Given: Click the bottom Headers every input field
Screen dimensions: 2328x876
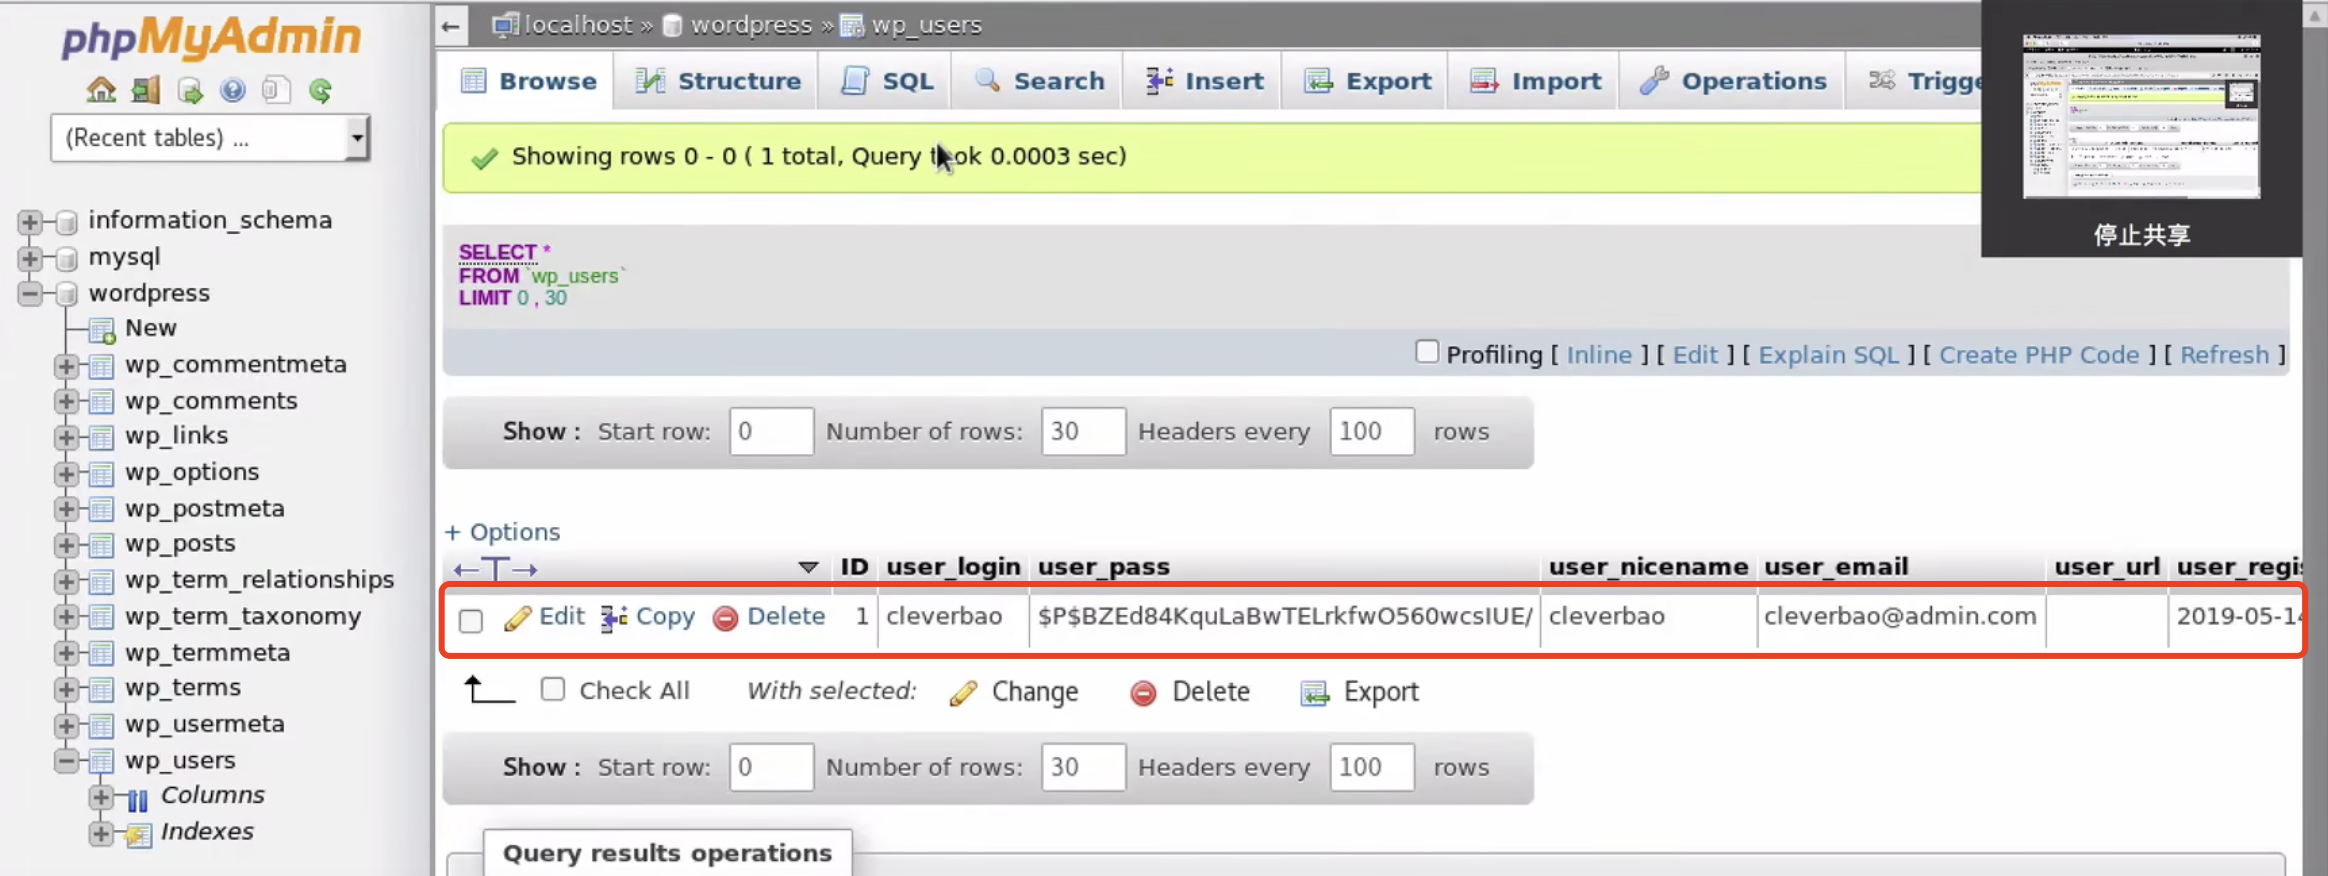Looking at the screenshot, I should (1372, 768).
